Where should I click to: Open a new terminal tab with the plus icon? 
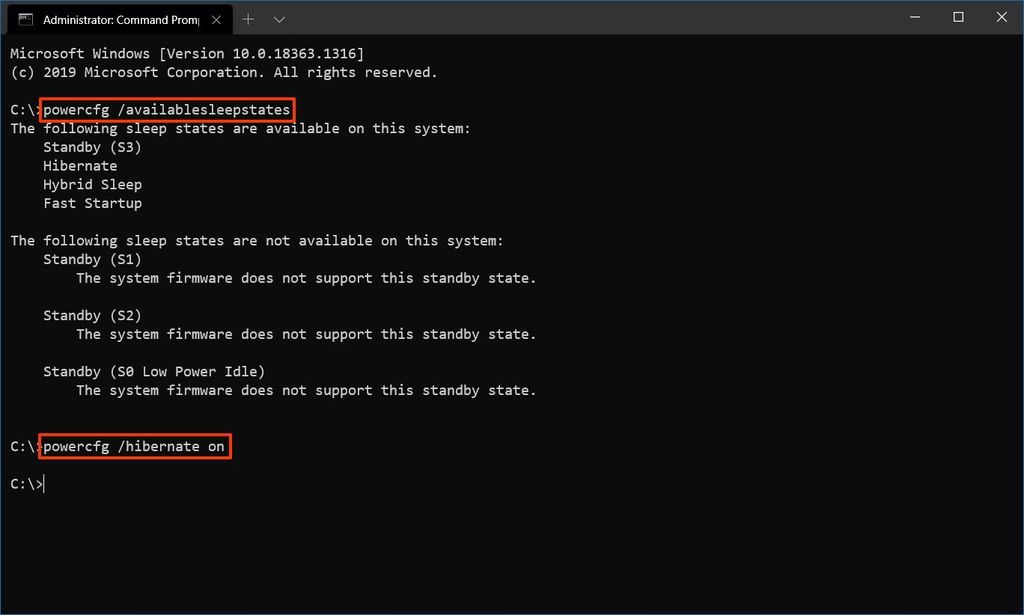247,18
